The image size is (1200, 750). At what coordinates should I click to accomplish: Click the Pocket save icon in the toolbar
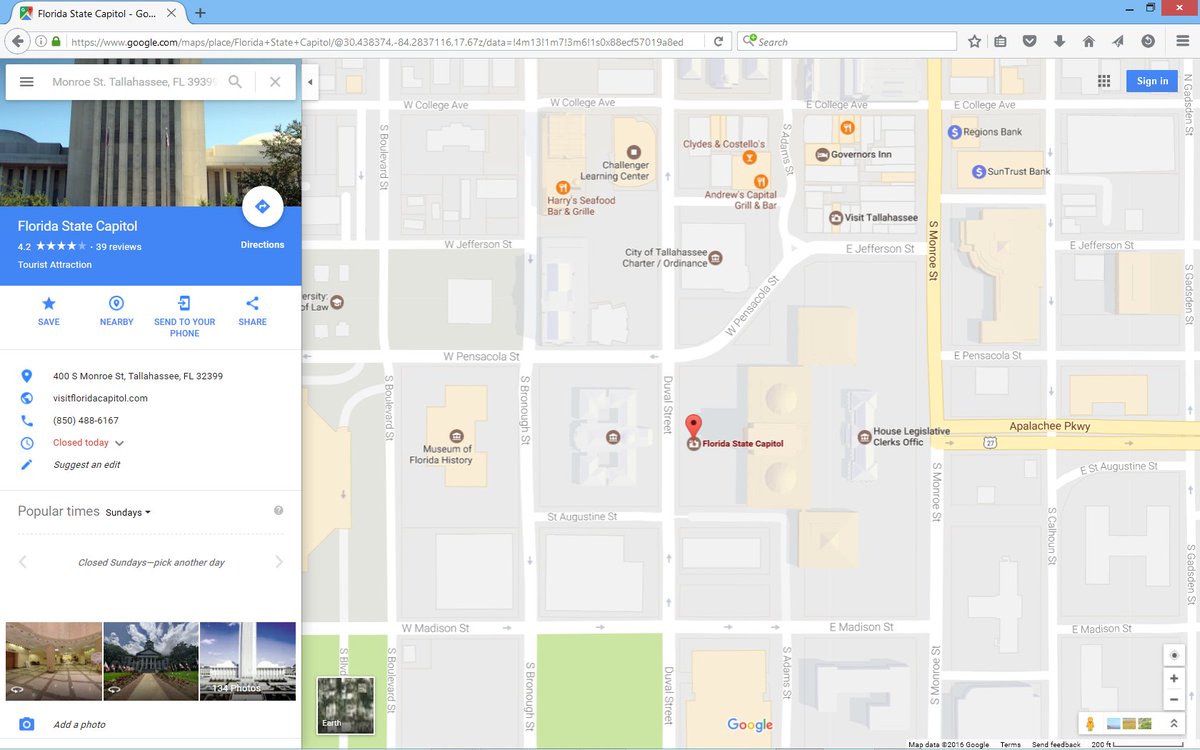[x=1028, y=41]
